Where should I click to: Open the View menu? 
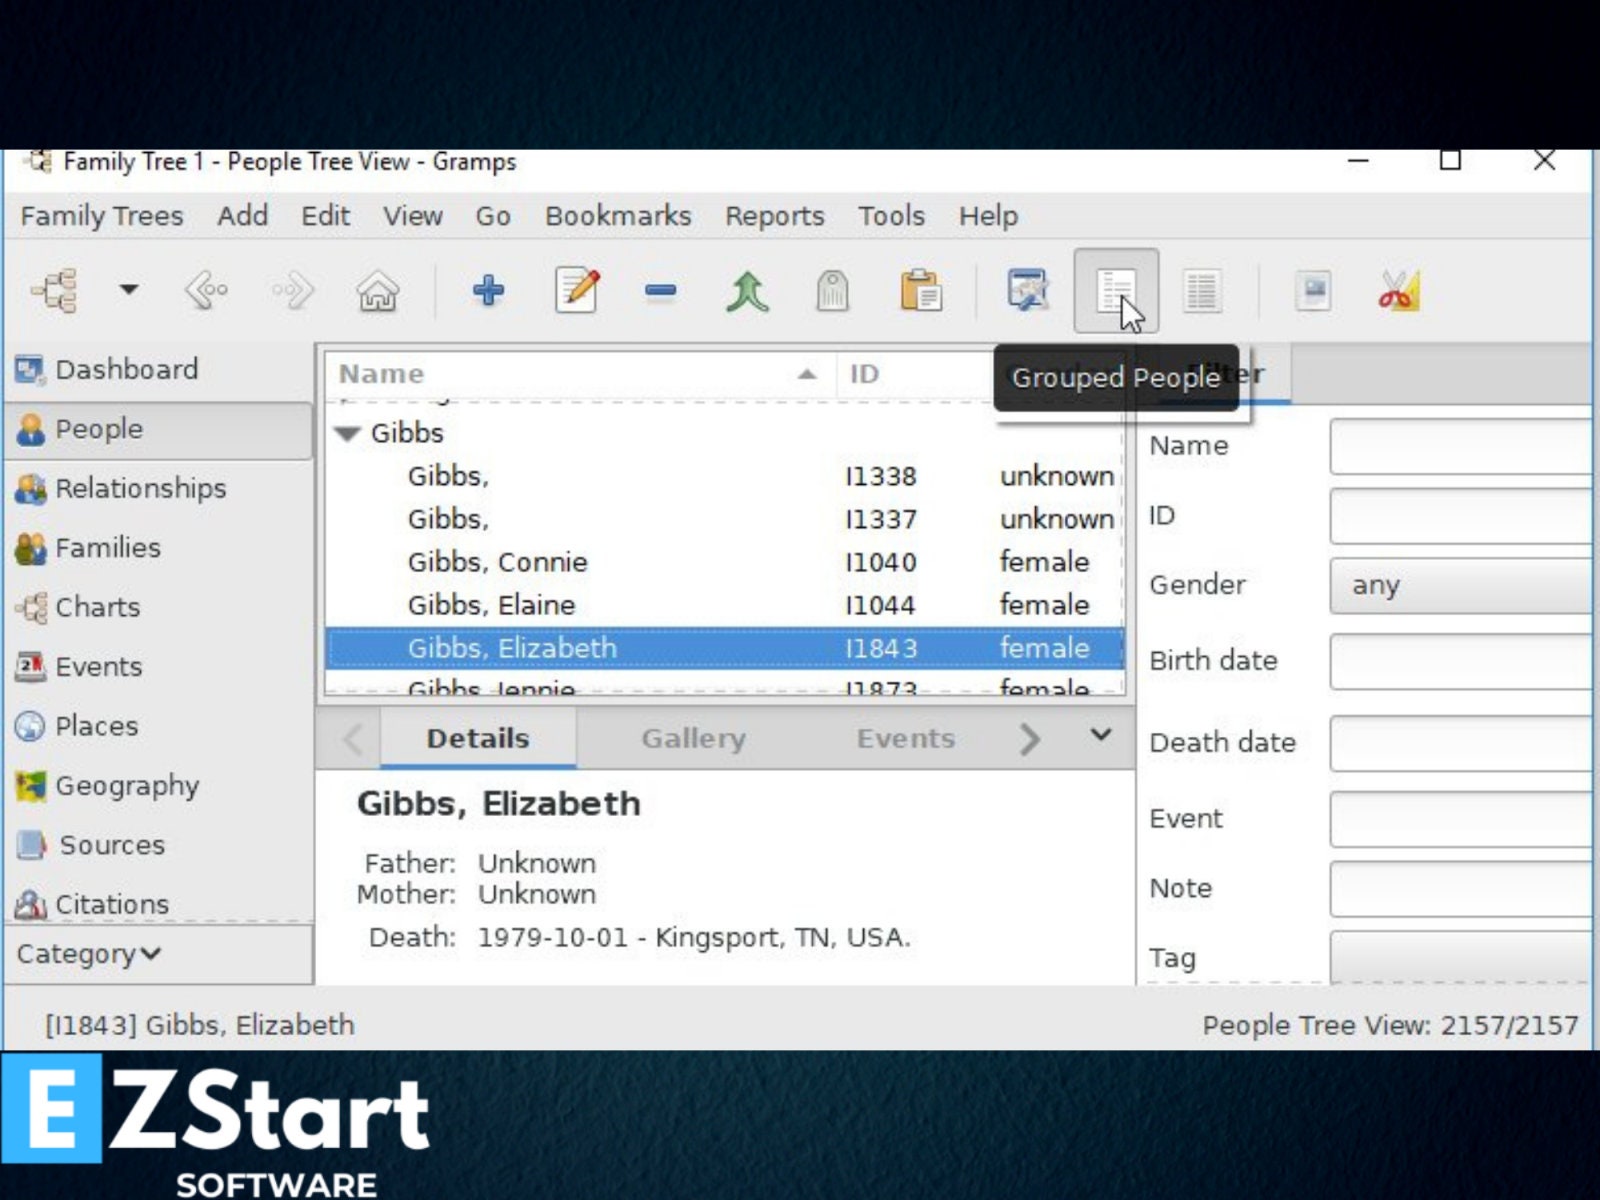413,216
